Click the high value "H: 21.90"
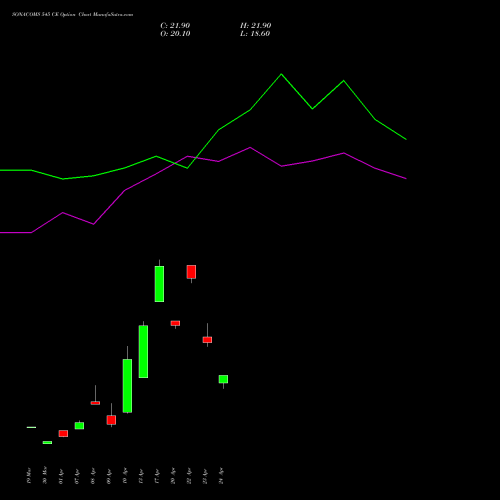This screenshot has width=500, height=500. click(x=255, y=26)
